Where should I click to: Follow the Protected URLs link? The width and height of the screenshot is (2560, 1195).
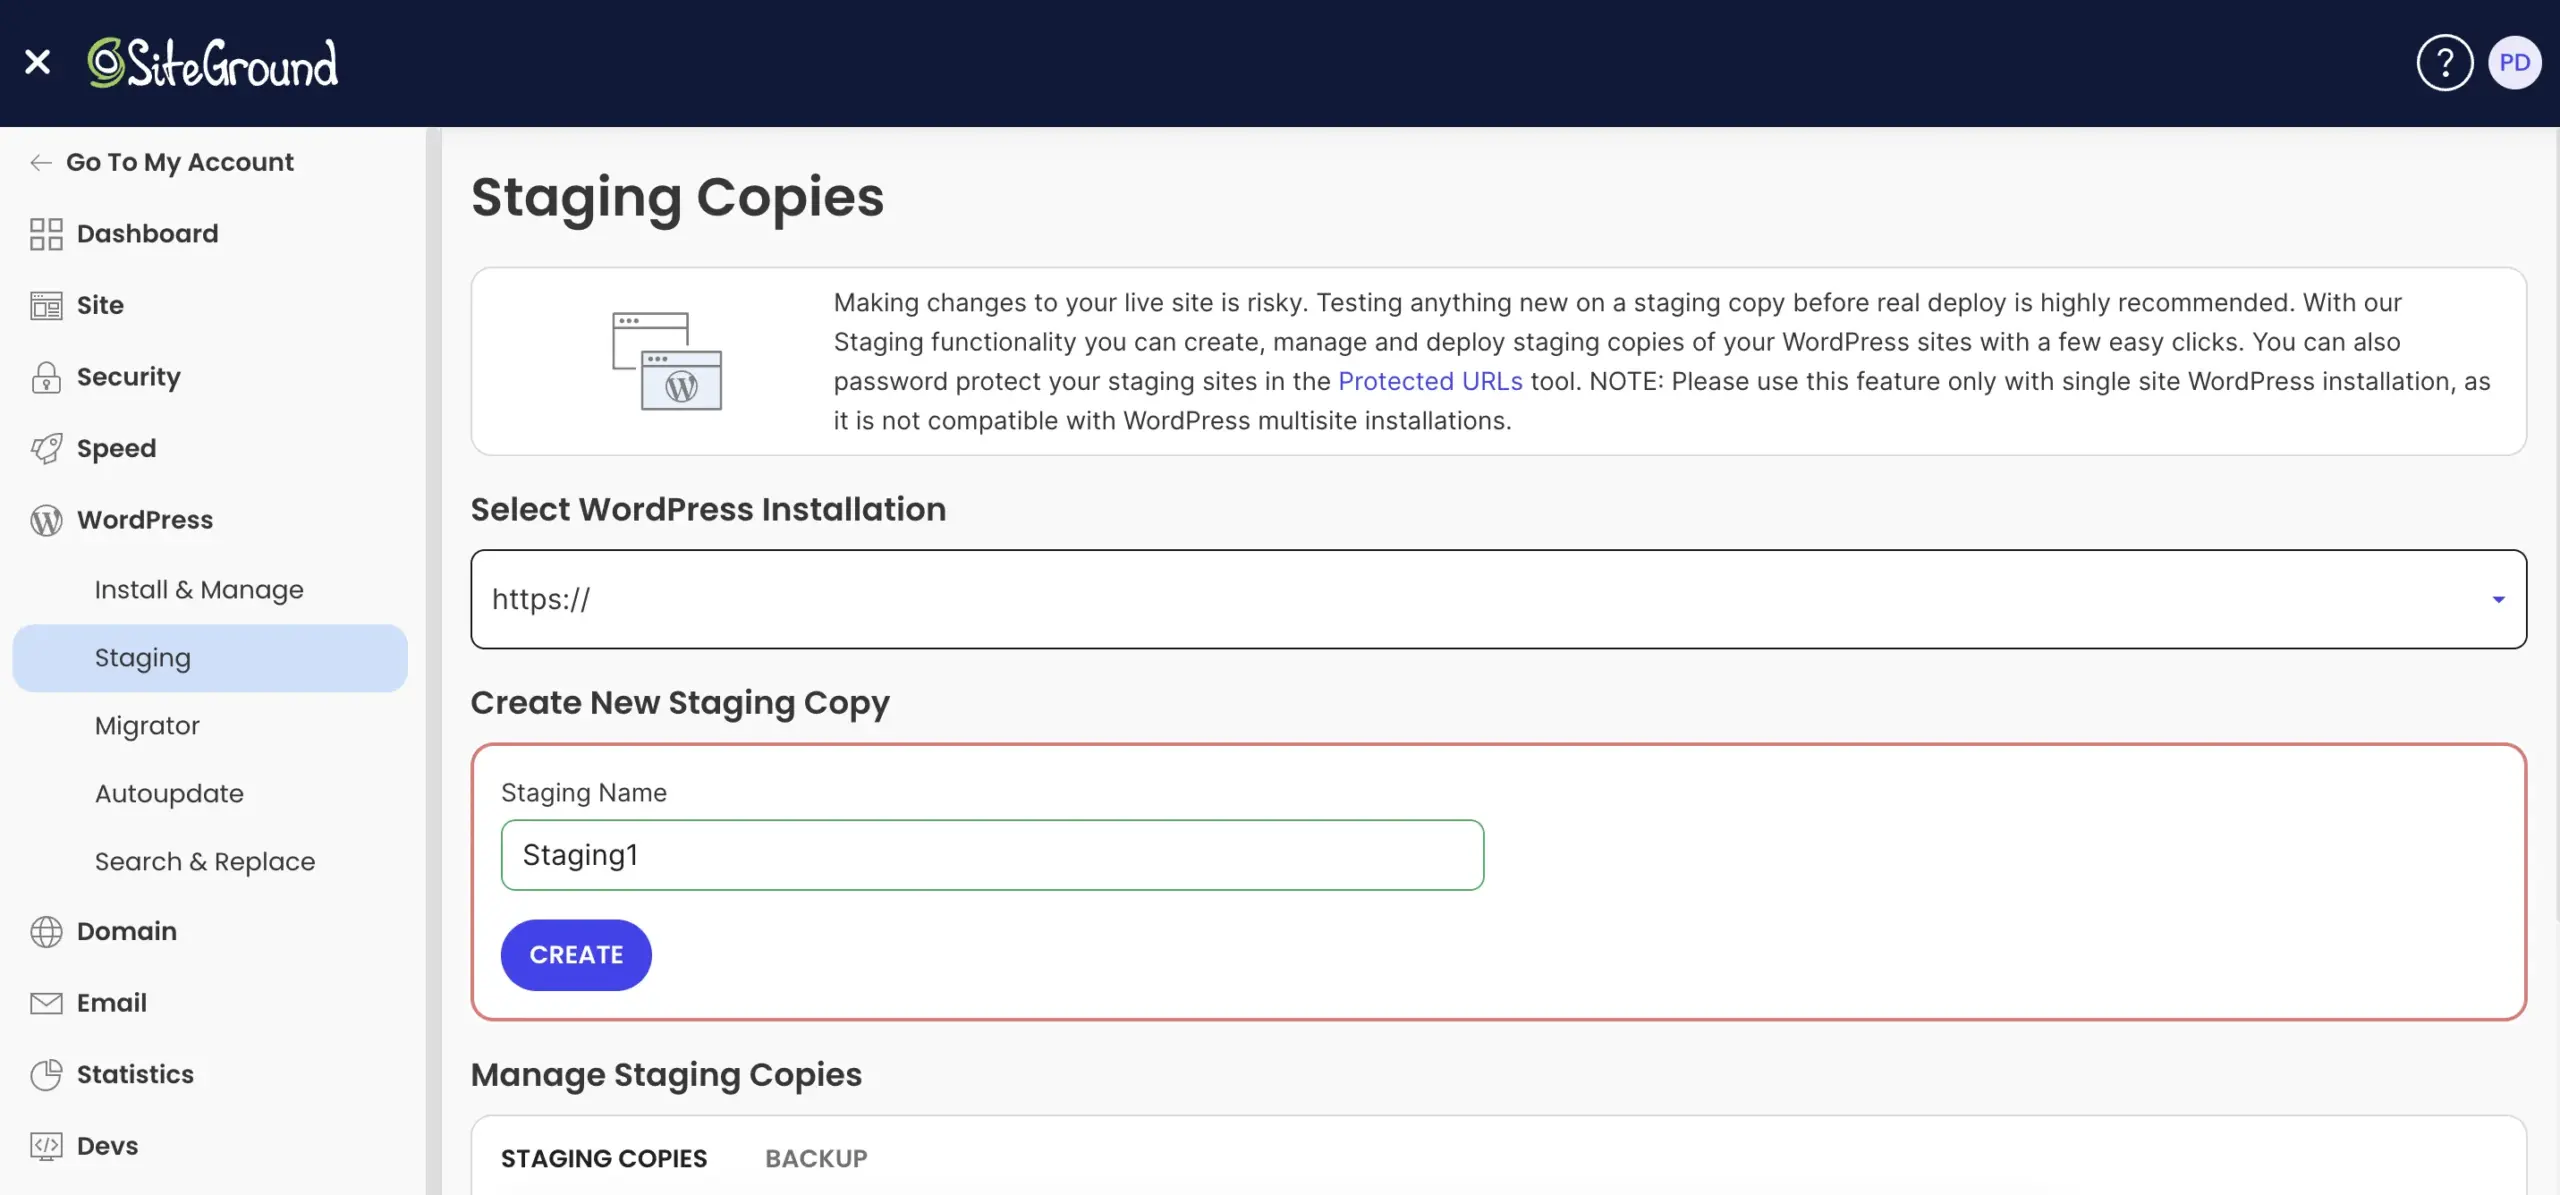click(x=1430, y=381)
